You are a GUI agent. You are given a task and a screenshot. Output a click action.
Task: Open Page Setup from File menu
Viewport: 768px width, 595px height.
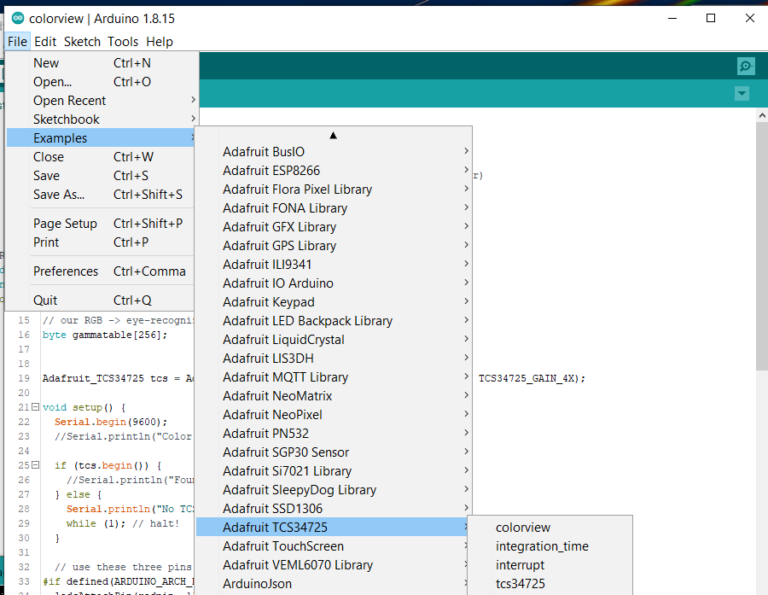click(102, 223)
